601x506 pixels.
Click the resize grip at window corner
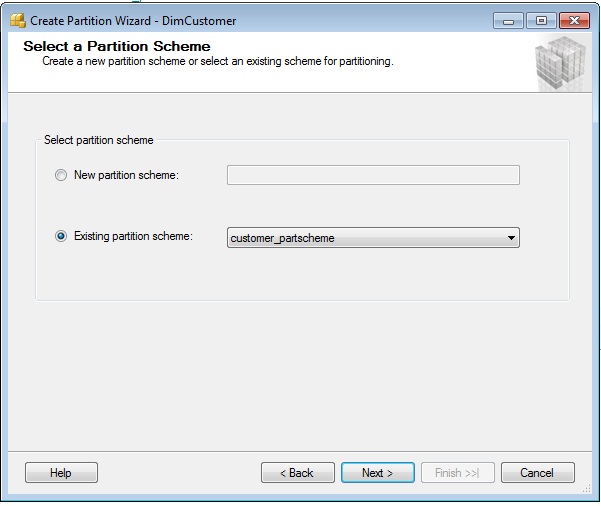pyautogui.click(x=587, y=489)
